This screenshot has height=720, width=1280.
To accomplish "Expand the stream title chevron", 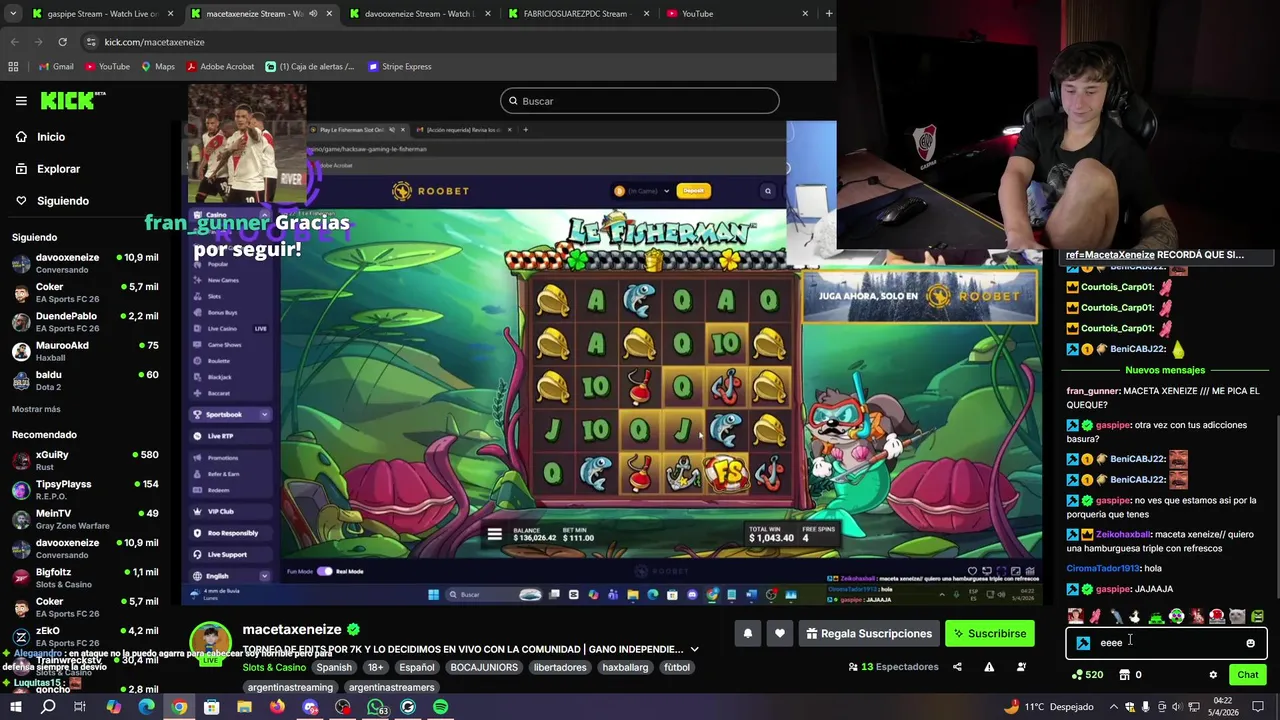I will pyautogui.click(x=694, y=649).
